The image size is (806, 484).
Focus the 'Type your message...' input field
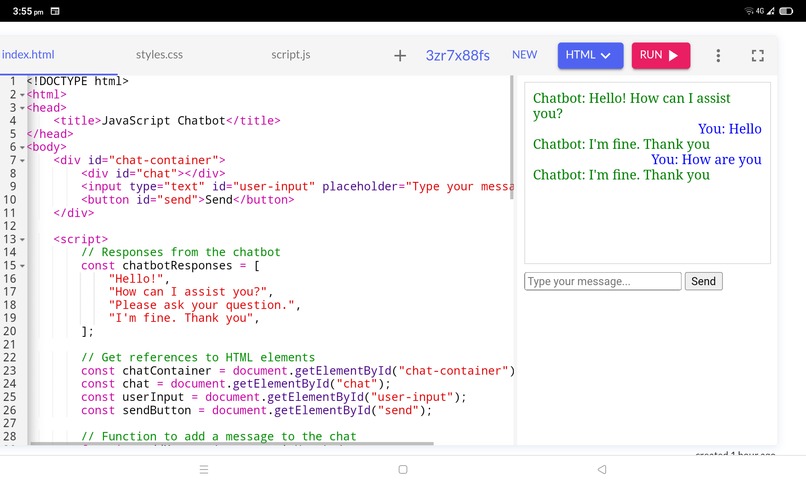point(602,281)
